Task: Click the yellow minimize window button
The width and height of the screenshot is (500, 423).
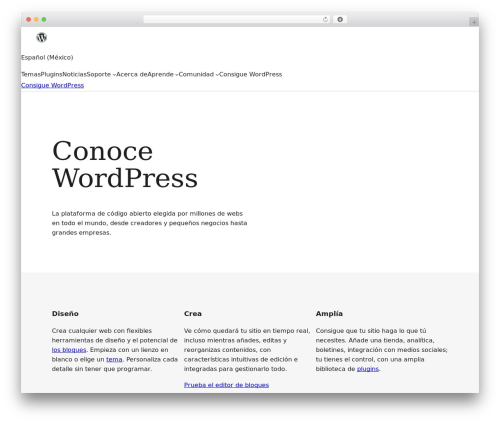Action: [x=36, y=20]
